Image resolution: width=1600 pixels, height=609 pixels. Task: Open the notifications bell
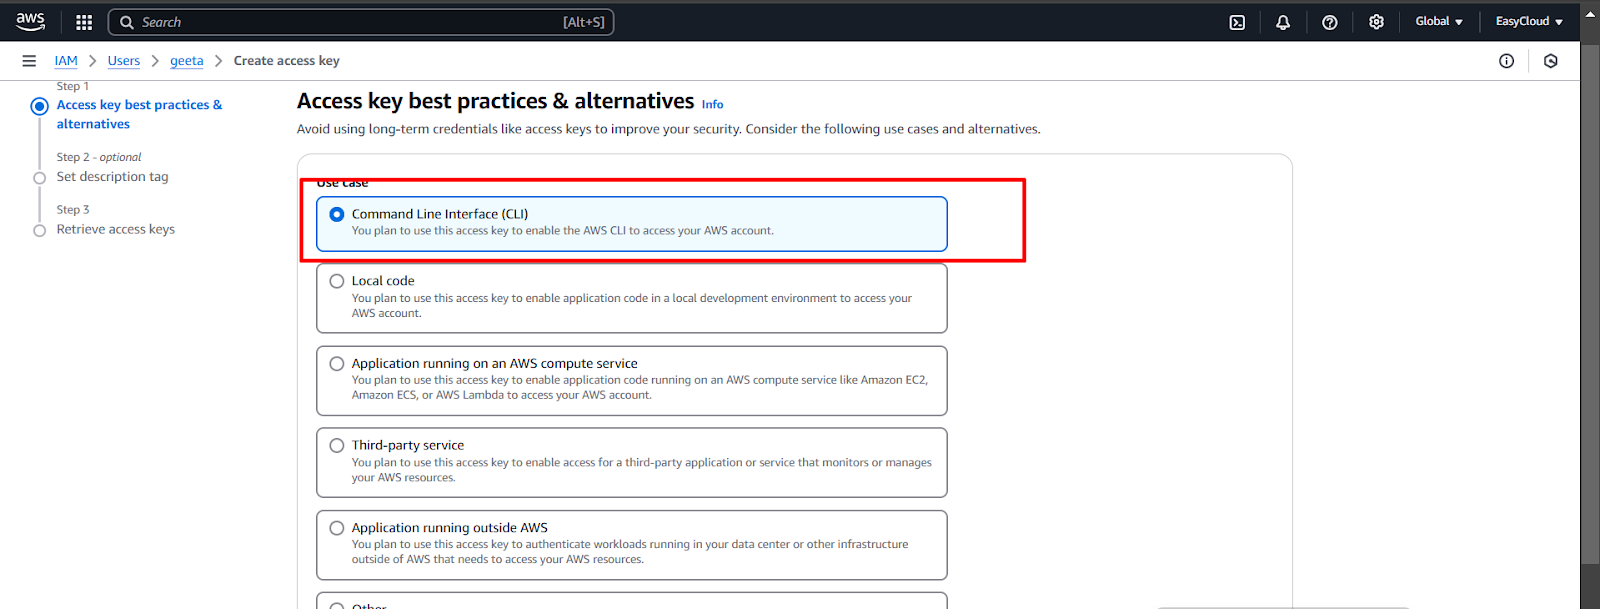pos(1283,22)
